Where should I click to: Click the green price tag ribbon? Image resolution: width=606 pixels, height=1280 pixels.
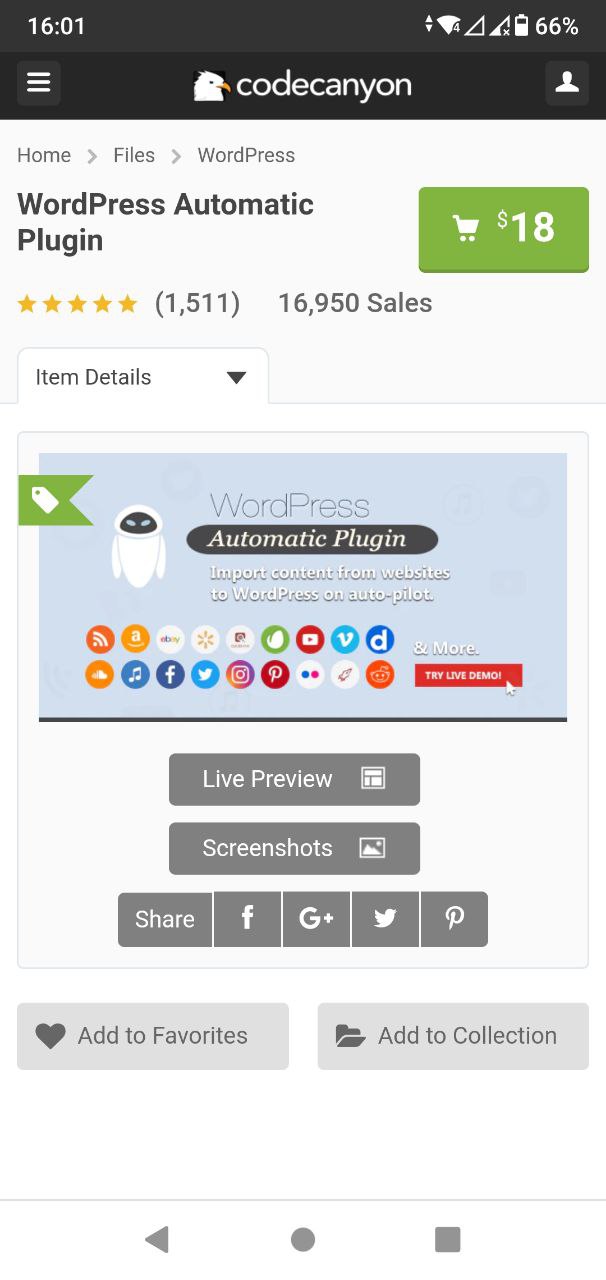tap(55, 500)
